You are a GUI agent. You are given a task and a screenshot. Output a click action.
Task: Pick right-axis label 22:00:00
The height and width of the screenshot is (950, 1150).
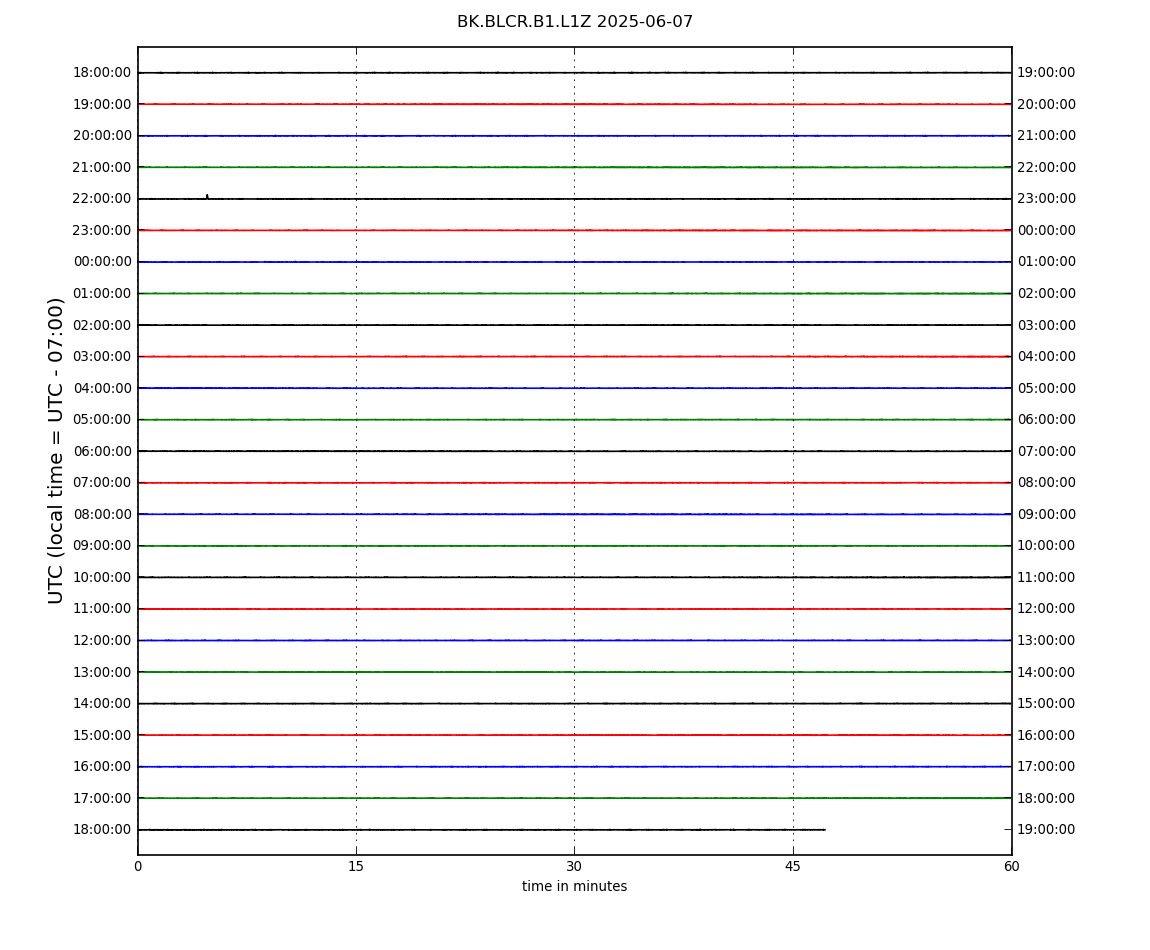click(1047, 167)
